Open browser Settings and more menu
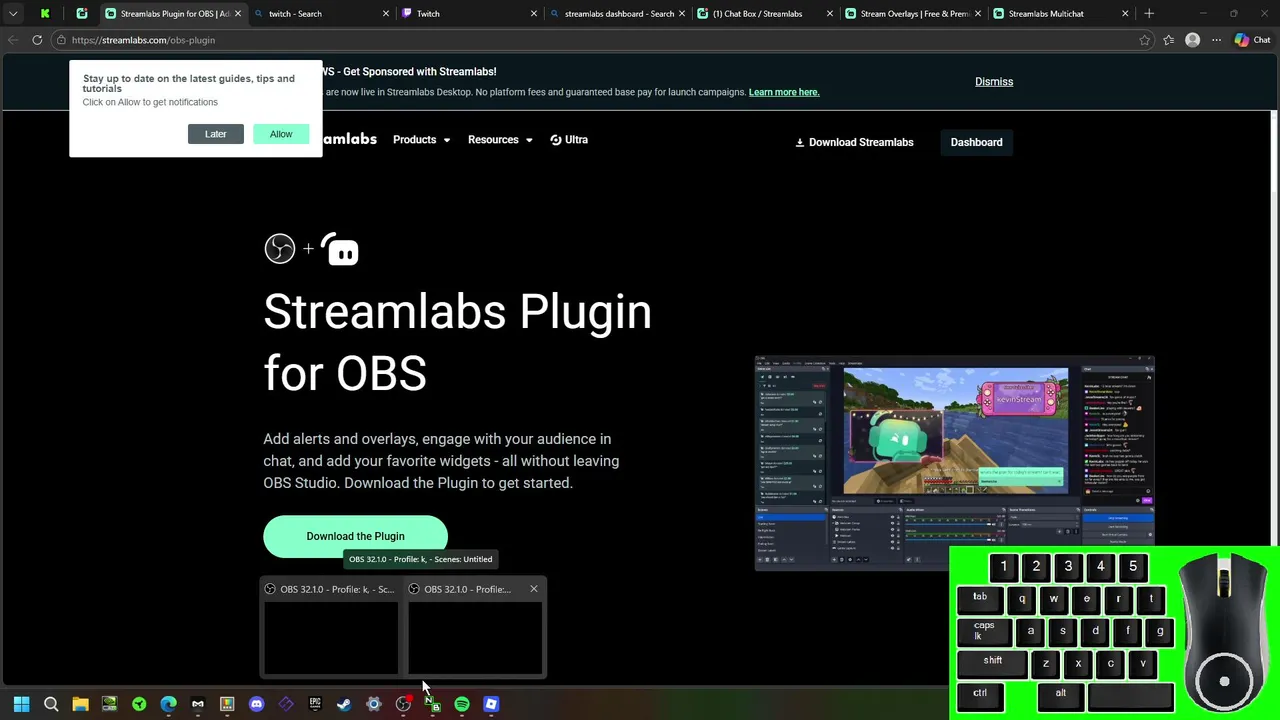The image size is (1280, 720). tap(1216, 40)
